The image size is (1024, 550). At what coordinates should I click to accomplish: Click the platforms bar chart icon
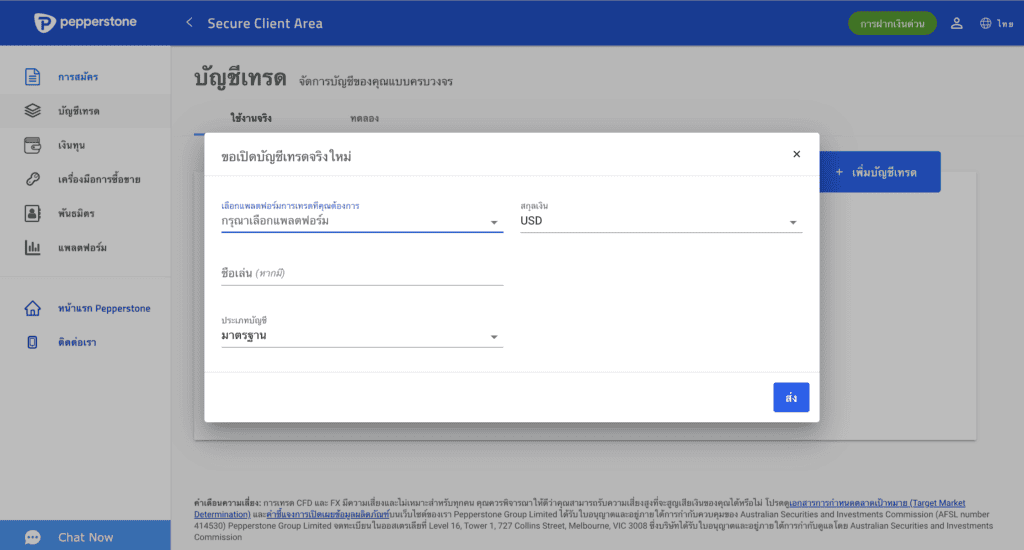tap(33, 247)
